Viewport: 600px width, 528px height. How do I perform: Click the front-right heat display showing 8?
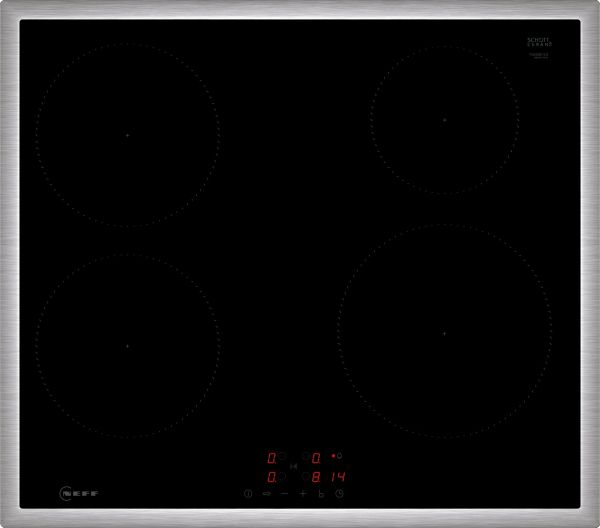pos(316,476)
